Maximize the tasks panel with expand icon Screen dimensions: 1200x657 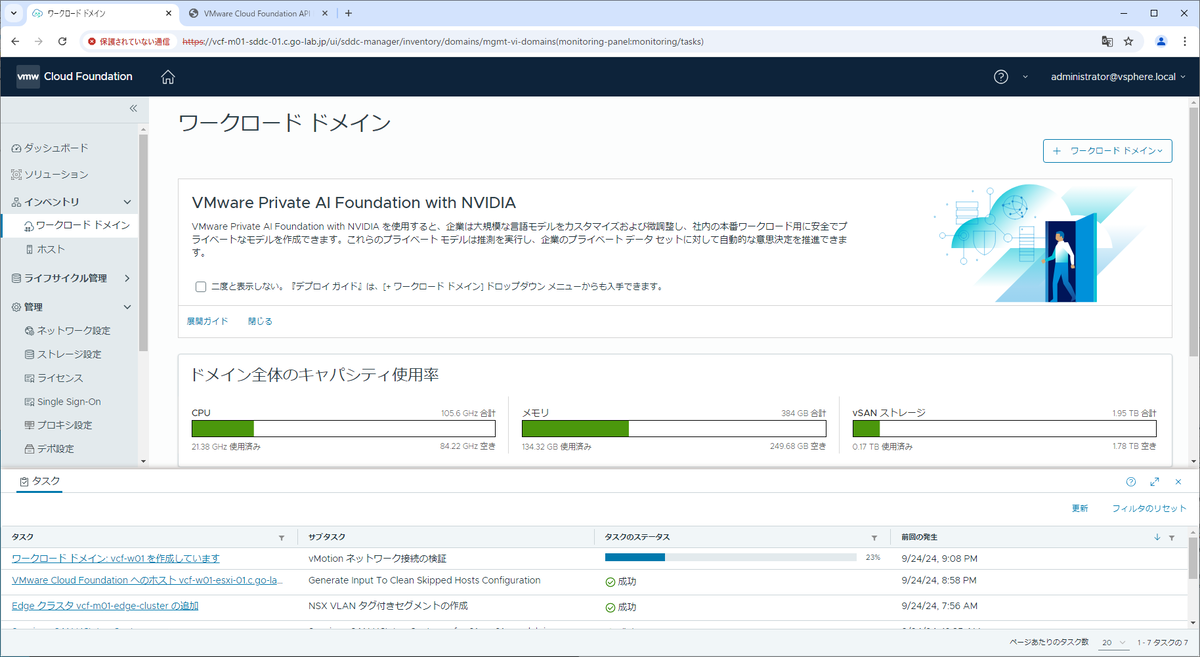click(1155, 482)
